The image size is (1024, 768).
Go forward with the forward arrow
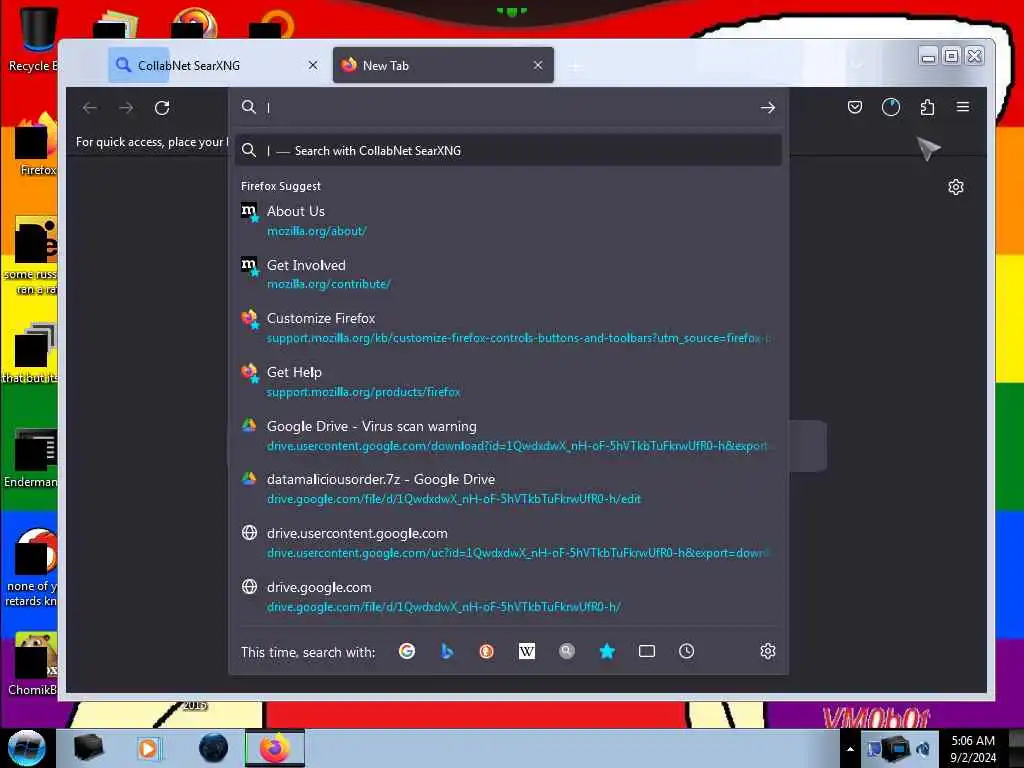[x=126, y=108]
